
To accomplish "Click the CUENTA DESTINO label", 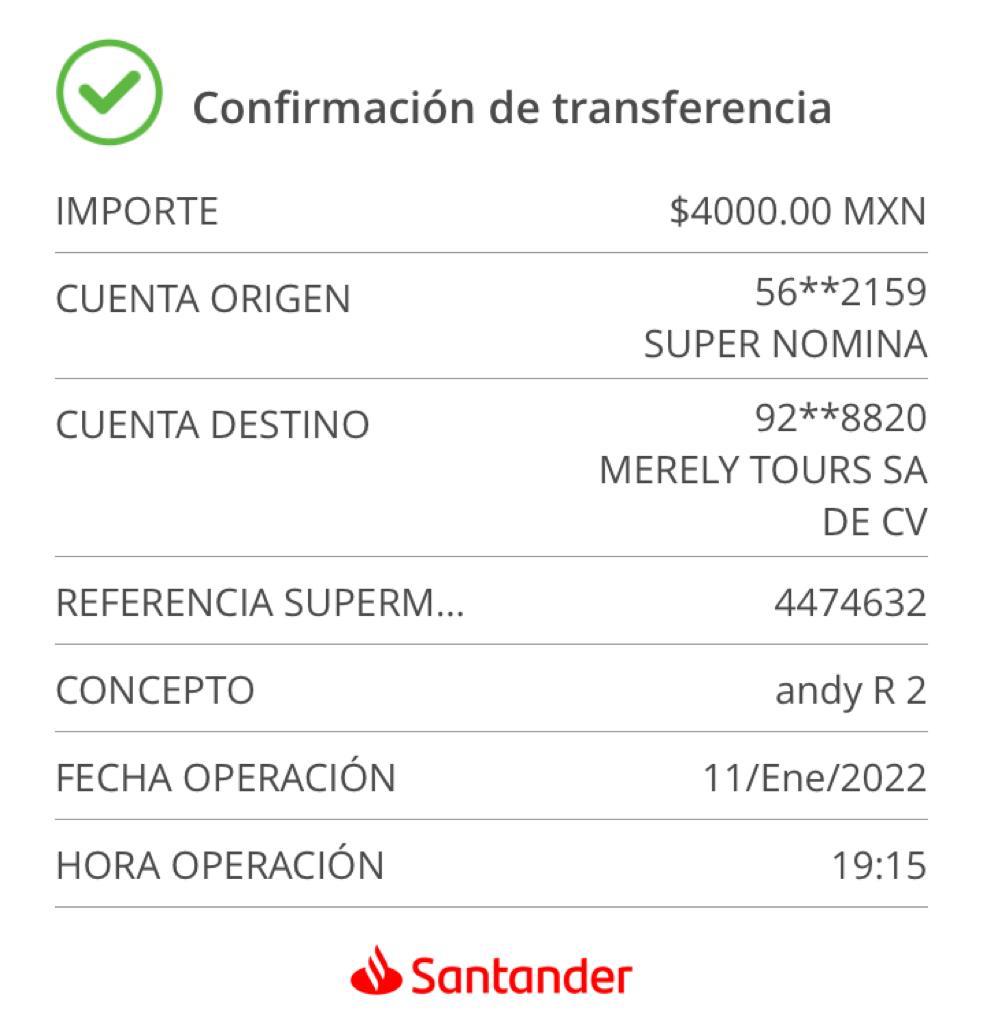I will pos(213,424).
